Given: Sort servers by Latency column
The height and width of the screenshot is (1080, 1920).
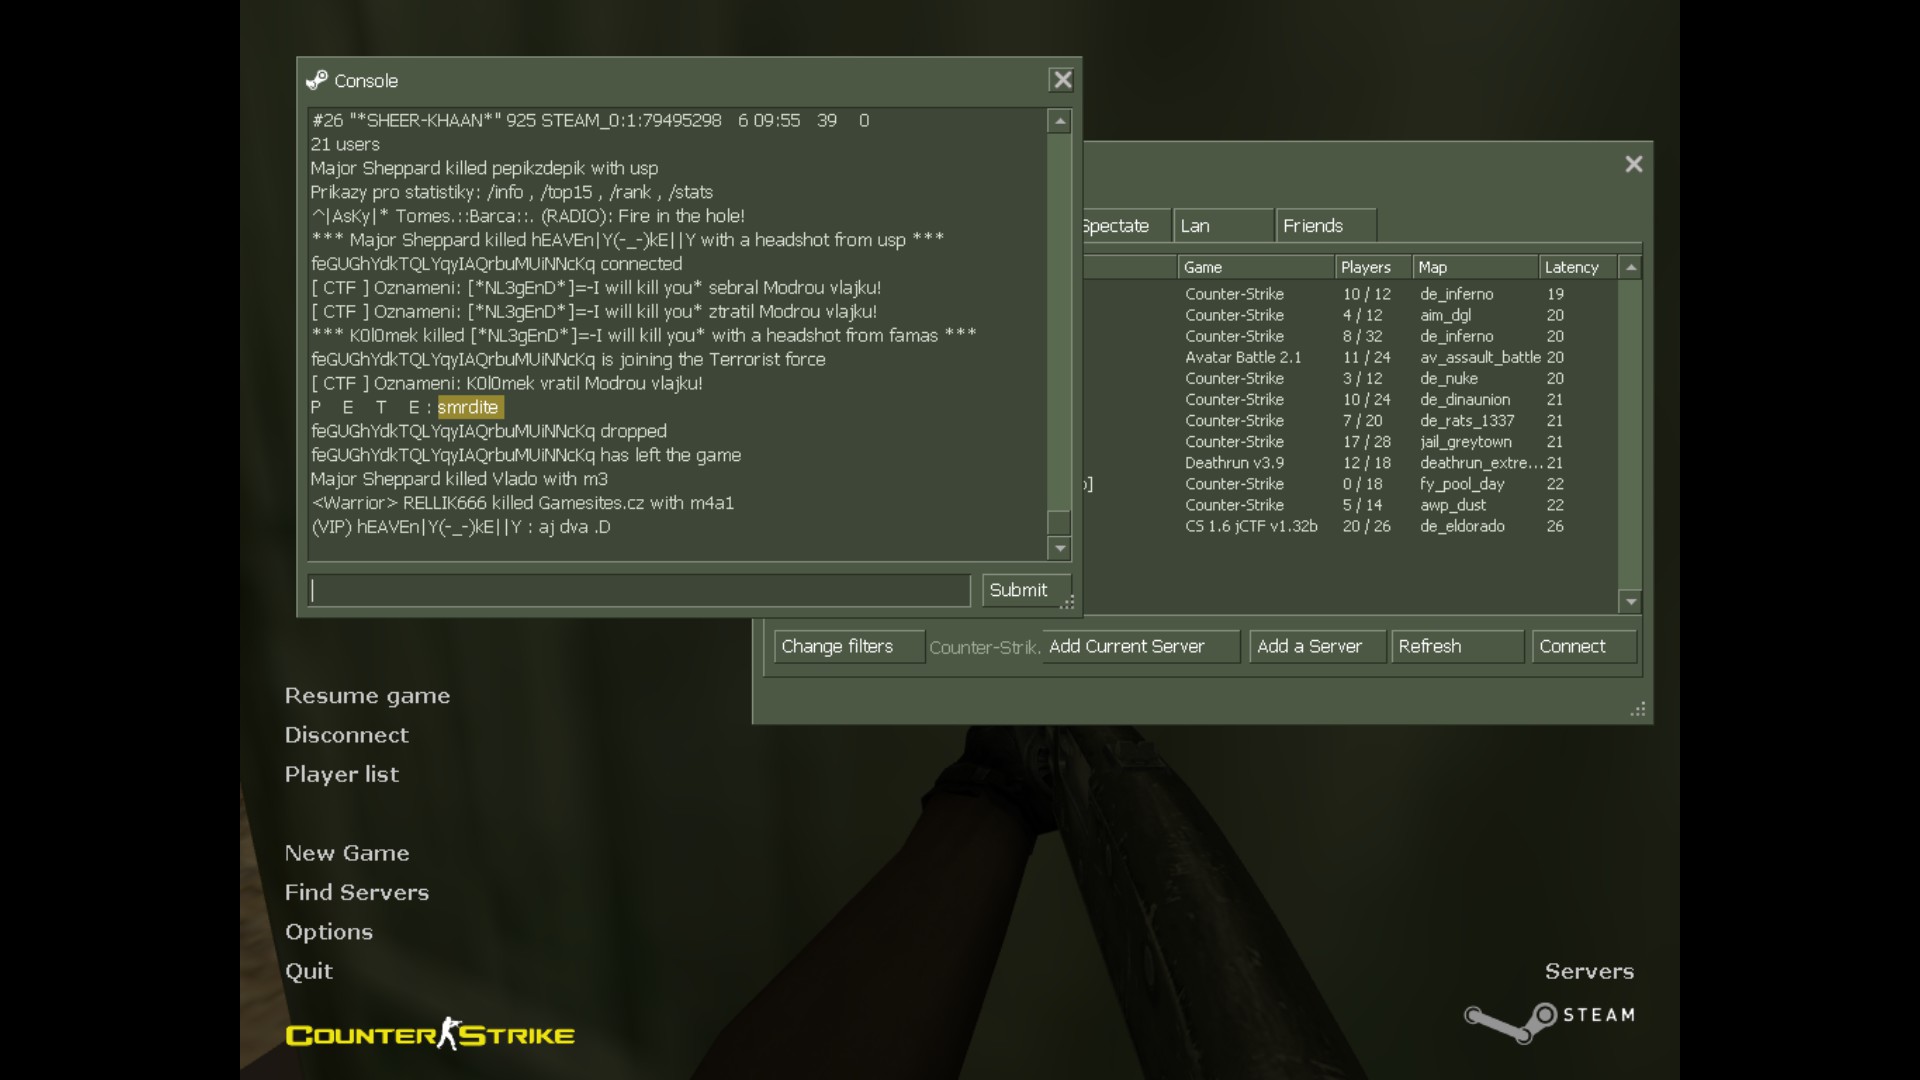Looking at the screenshot, I should coord(1578,267).
